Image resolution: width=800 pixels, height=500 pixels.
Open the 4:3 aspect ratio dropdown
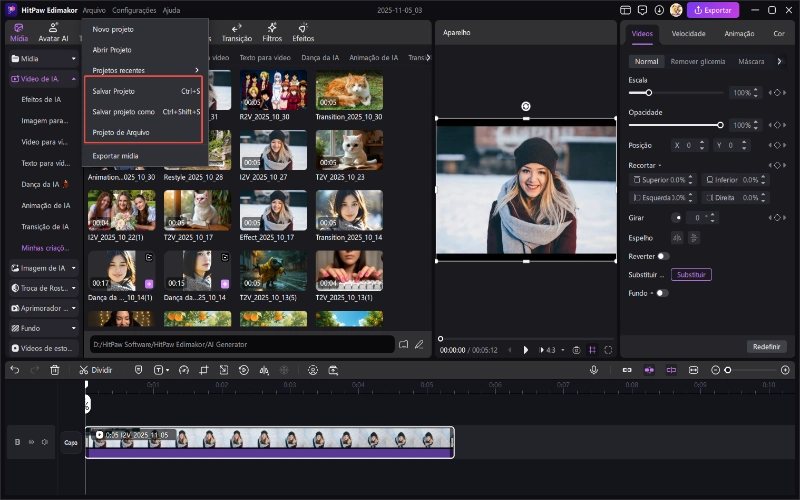(556, 350)
